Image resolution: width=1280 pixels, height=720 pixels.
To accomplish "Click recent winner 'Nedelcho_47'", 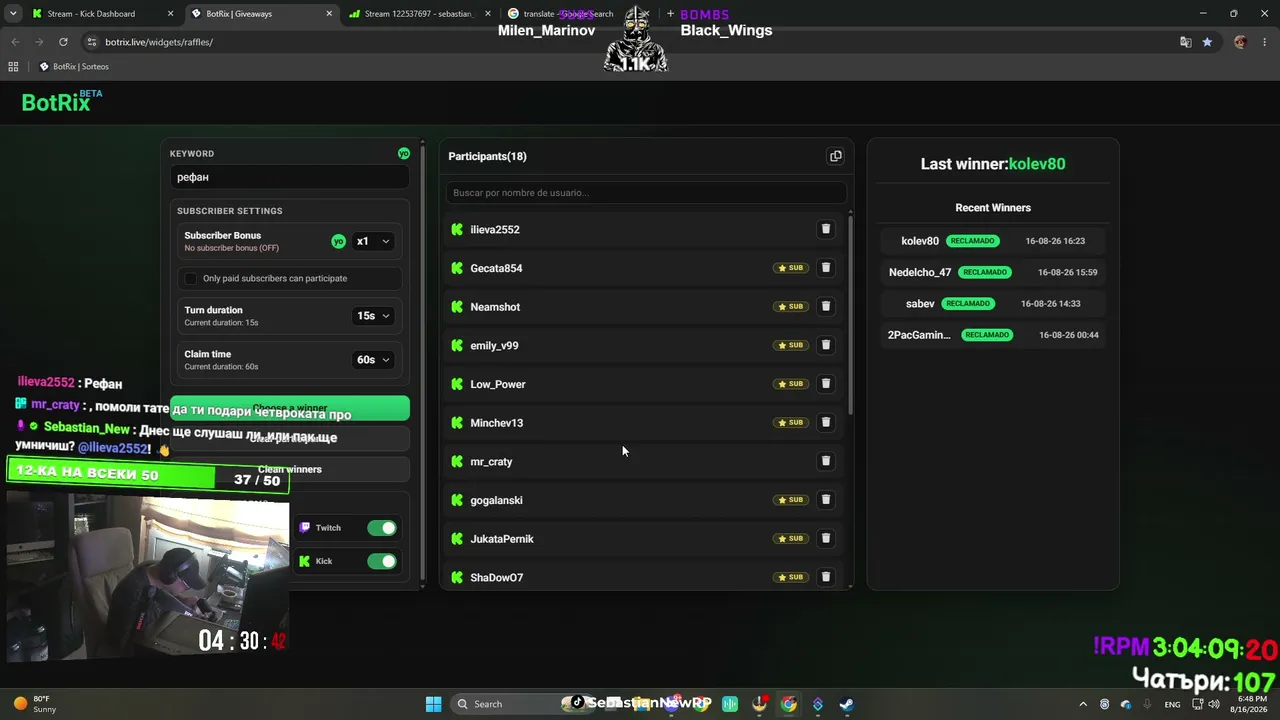I will [920, 272].
